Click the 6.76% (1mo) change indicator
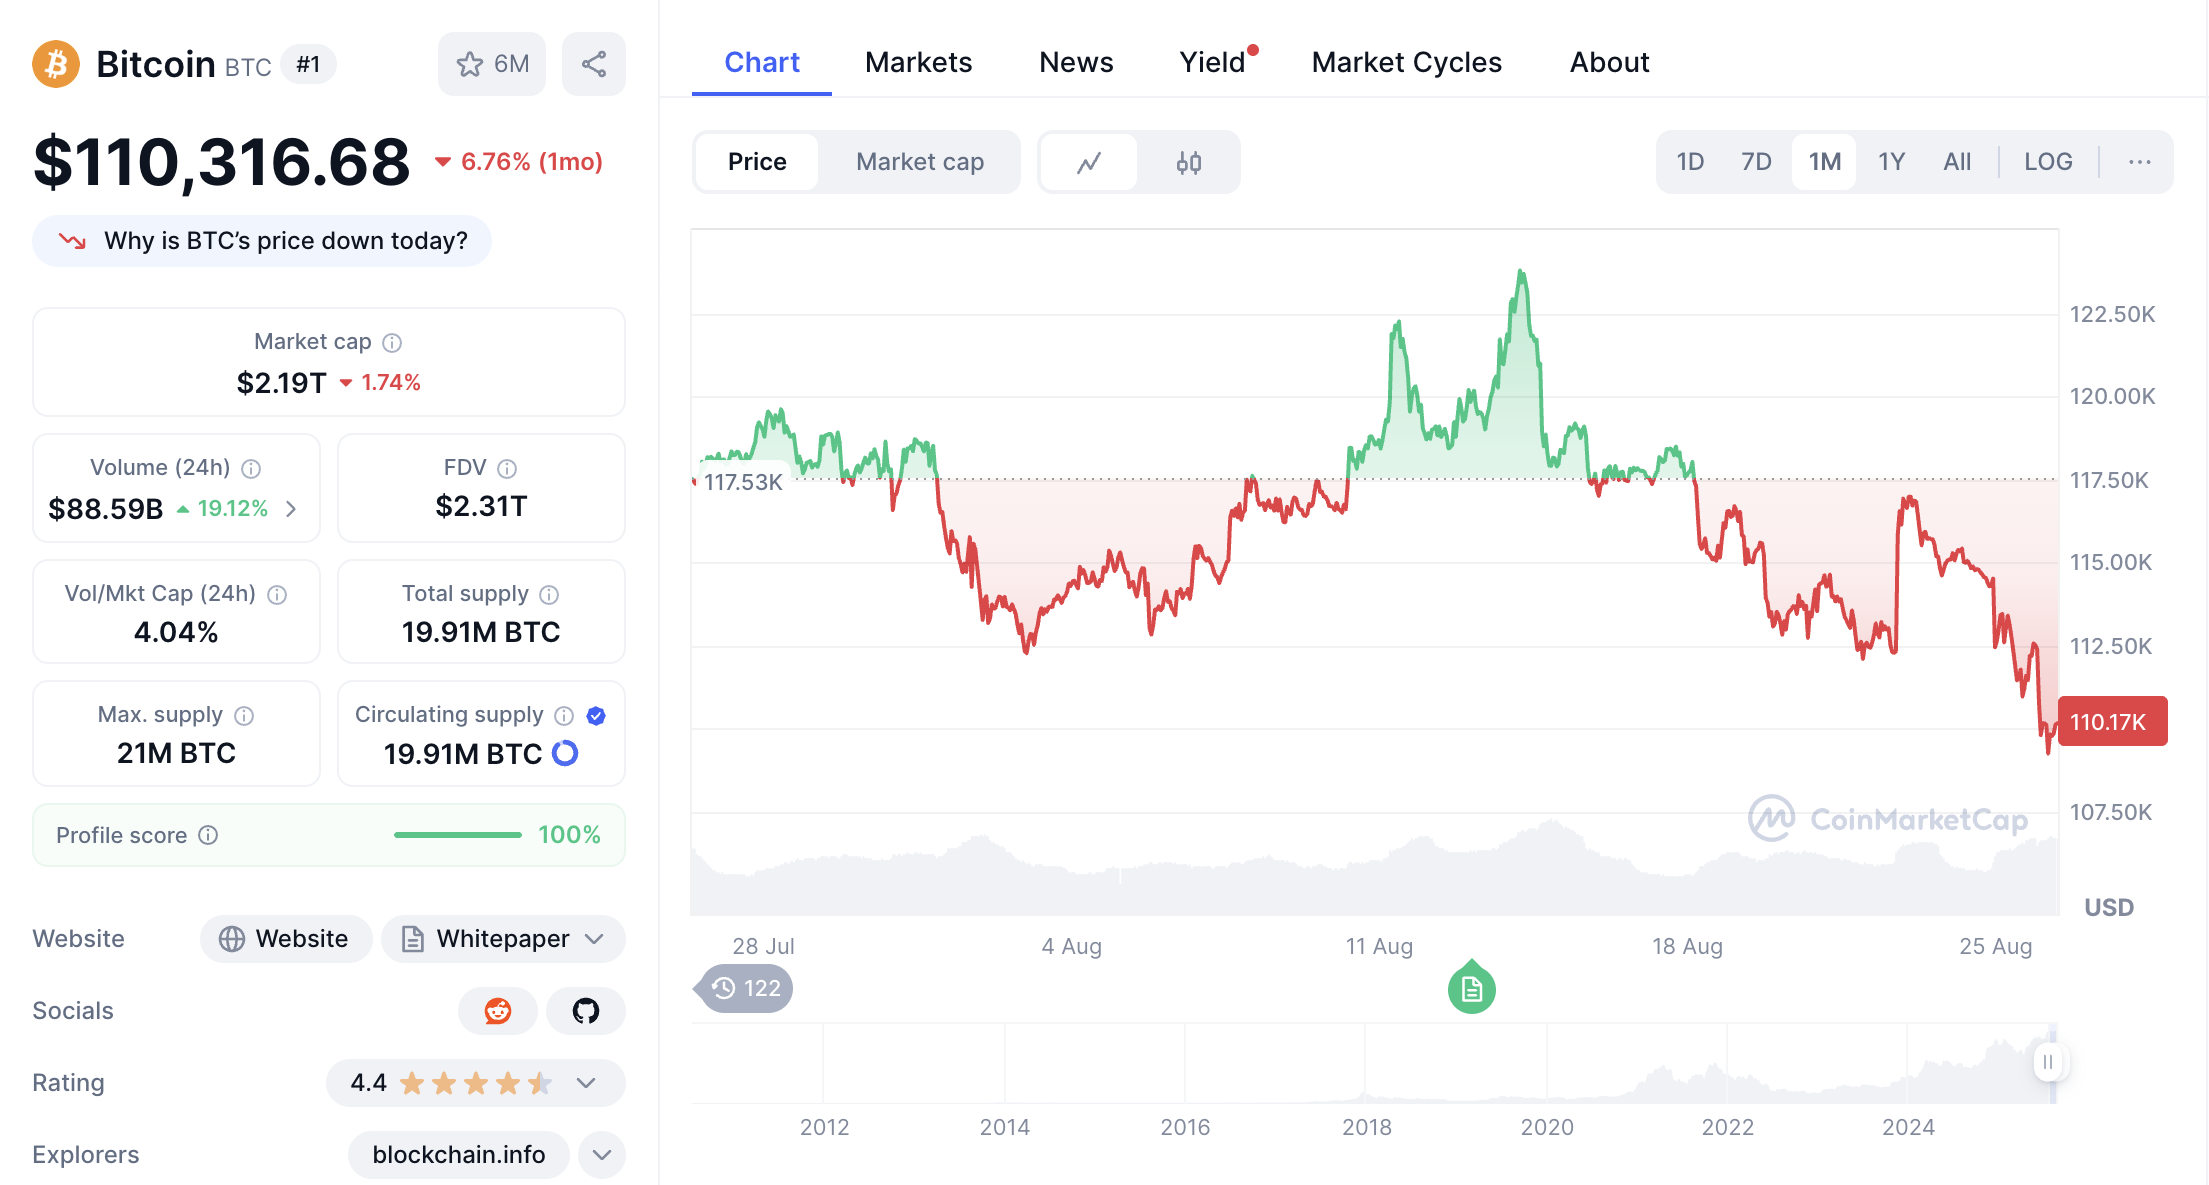The height and width of the screenshot is (1185, 2209). 518,162
